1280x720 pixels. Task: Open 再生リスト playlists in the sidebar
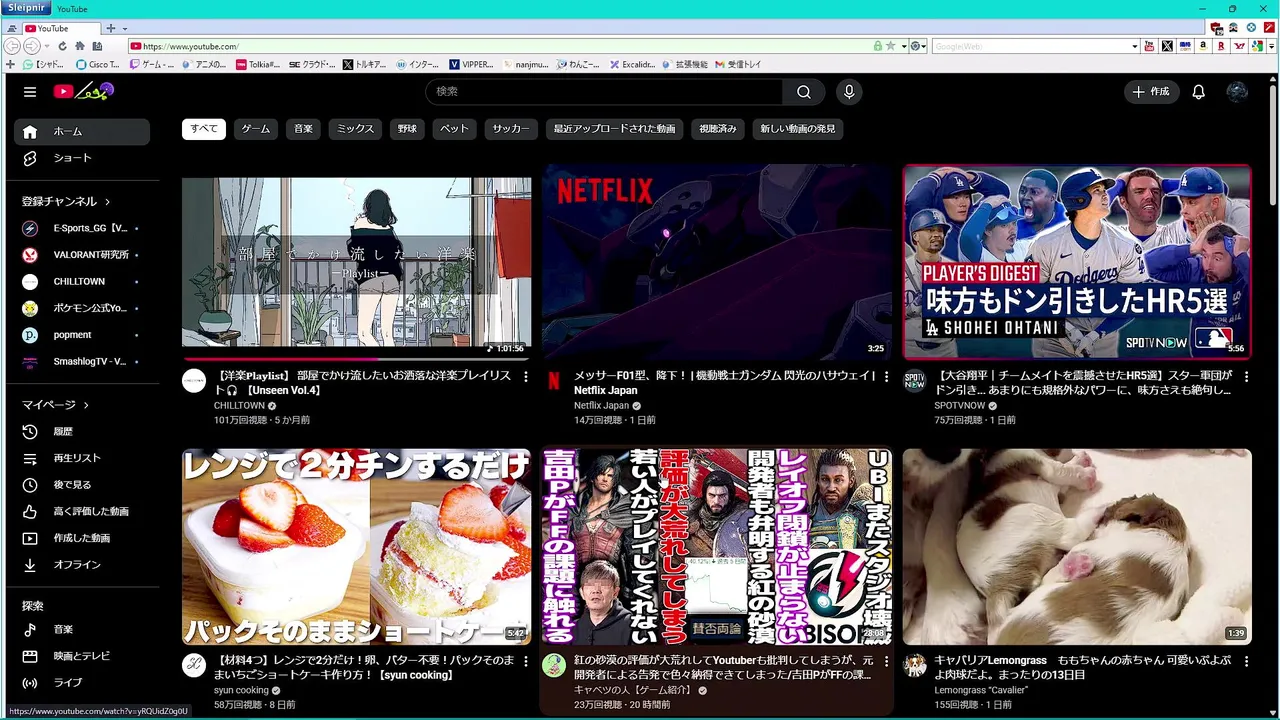coord(82,458)
